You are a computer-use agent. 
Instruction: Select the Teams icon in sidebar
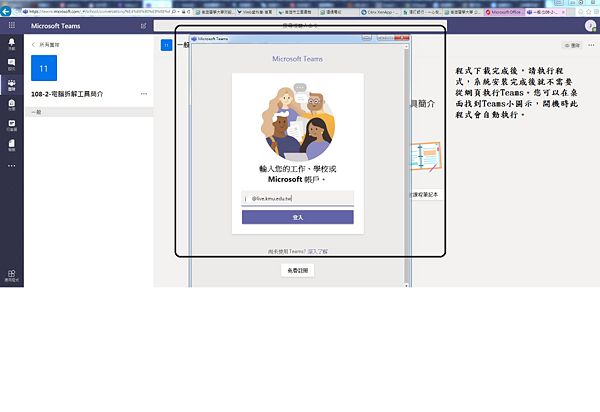(11, 86)
